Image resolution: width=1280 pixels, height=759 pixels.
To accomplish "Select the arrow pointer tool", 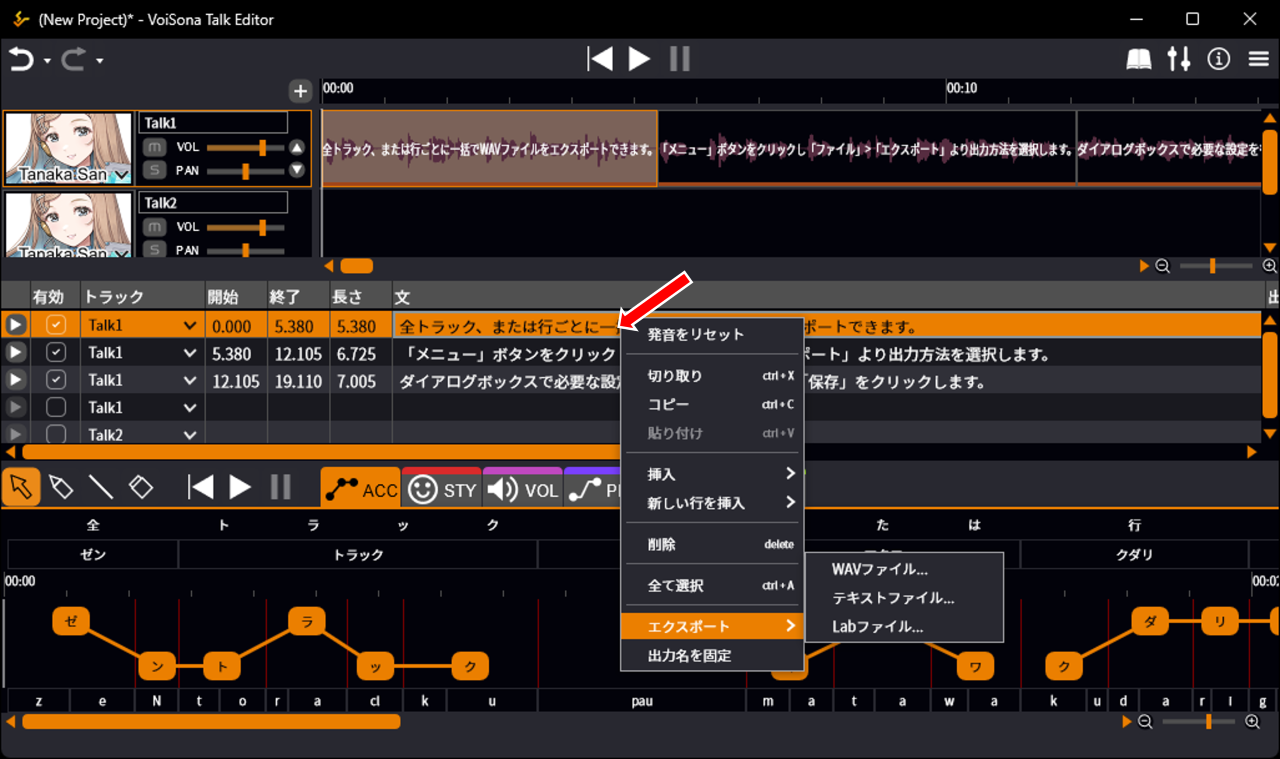I will point(22,487).
